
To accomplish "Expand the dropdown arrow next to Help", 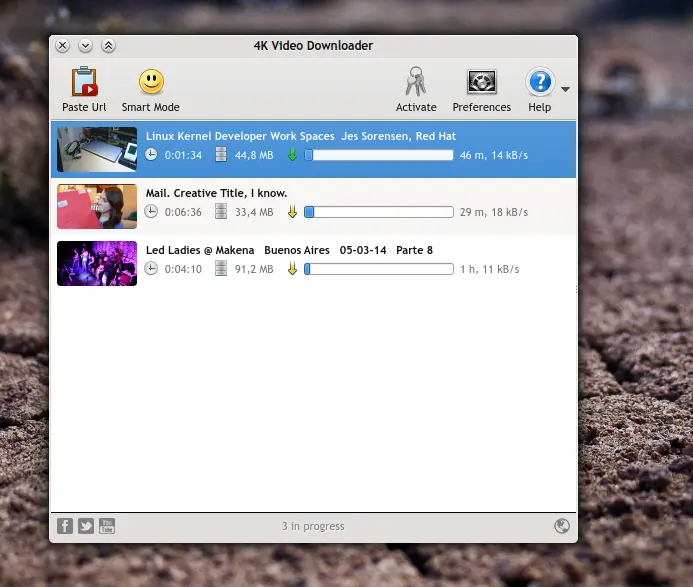I will [x=565, y=89].
